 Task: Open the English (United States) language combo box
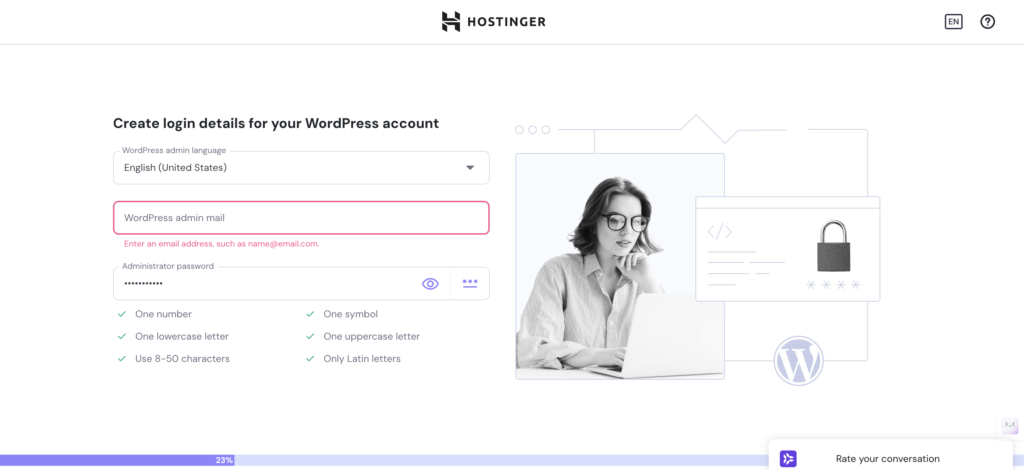click(x=290, y=168)
